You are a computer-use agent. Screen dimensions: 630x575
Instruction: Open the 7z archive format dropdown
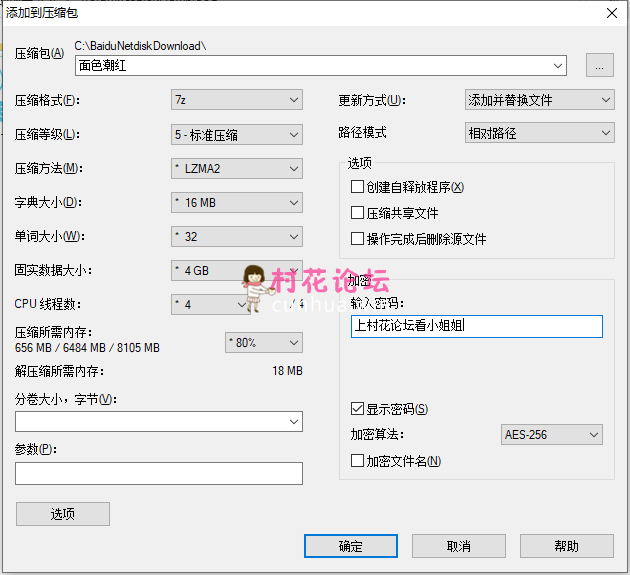tap(236, 100)
